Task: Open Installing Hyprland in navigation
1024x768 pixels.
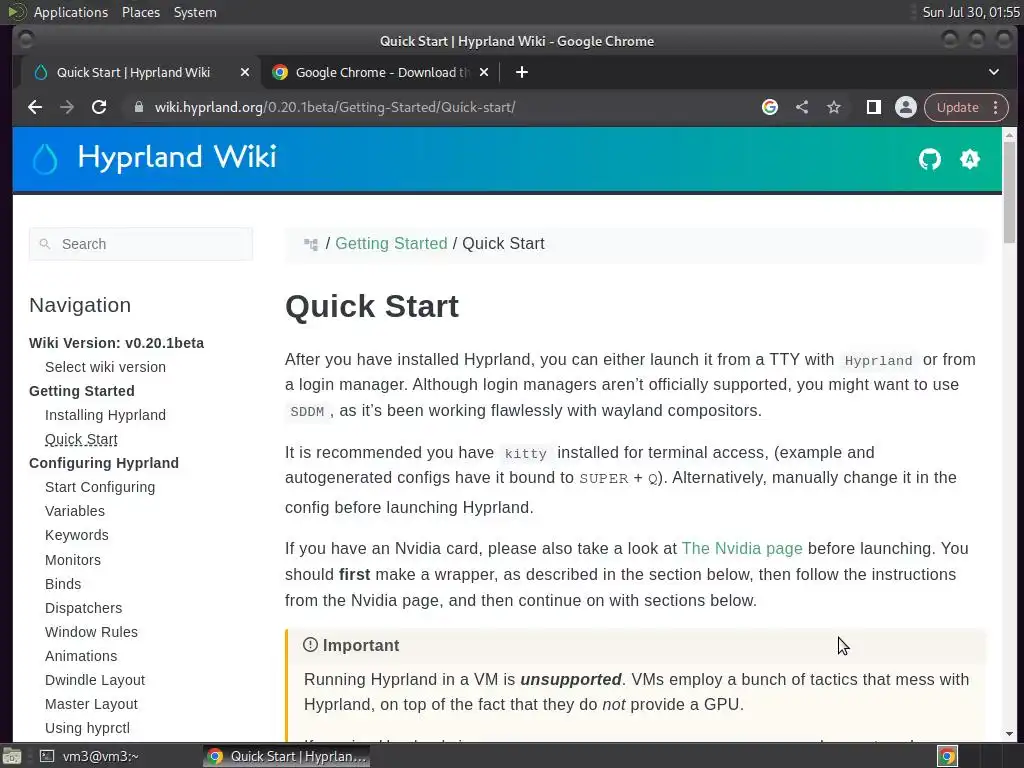Action: coord(105,415)
